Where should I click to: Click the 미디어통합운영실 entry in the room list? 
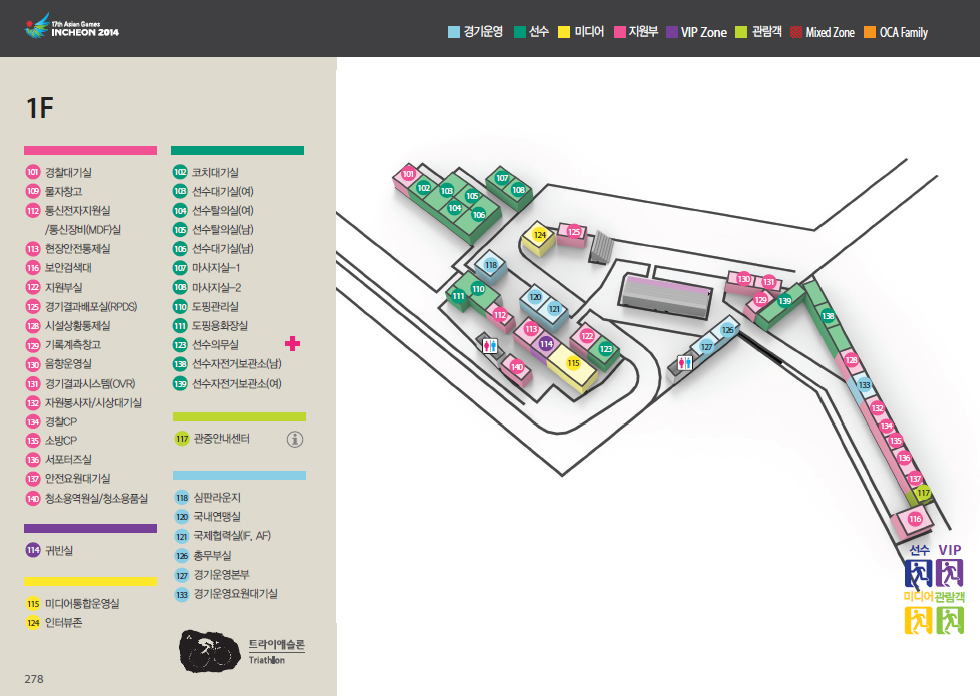click(x=72, y=604)
